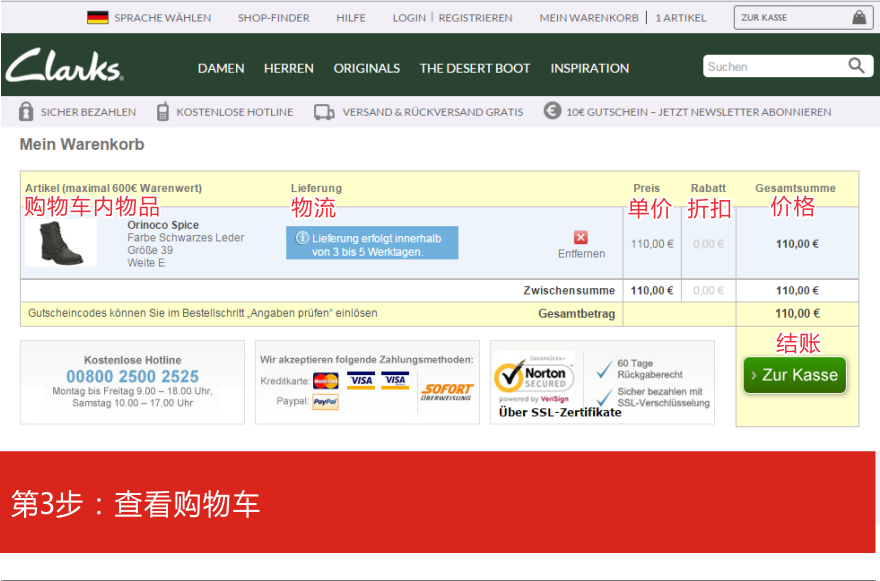This screenshot has height=581, width=880.
Task: Click the Kostenlose Hotline top link
Action: pos(235,112)
